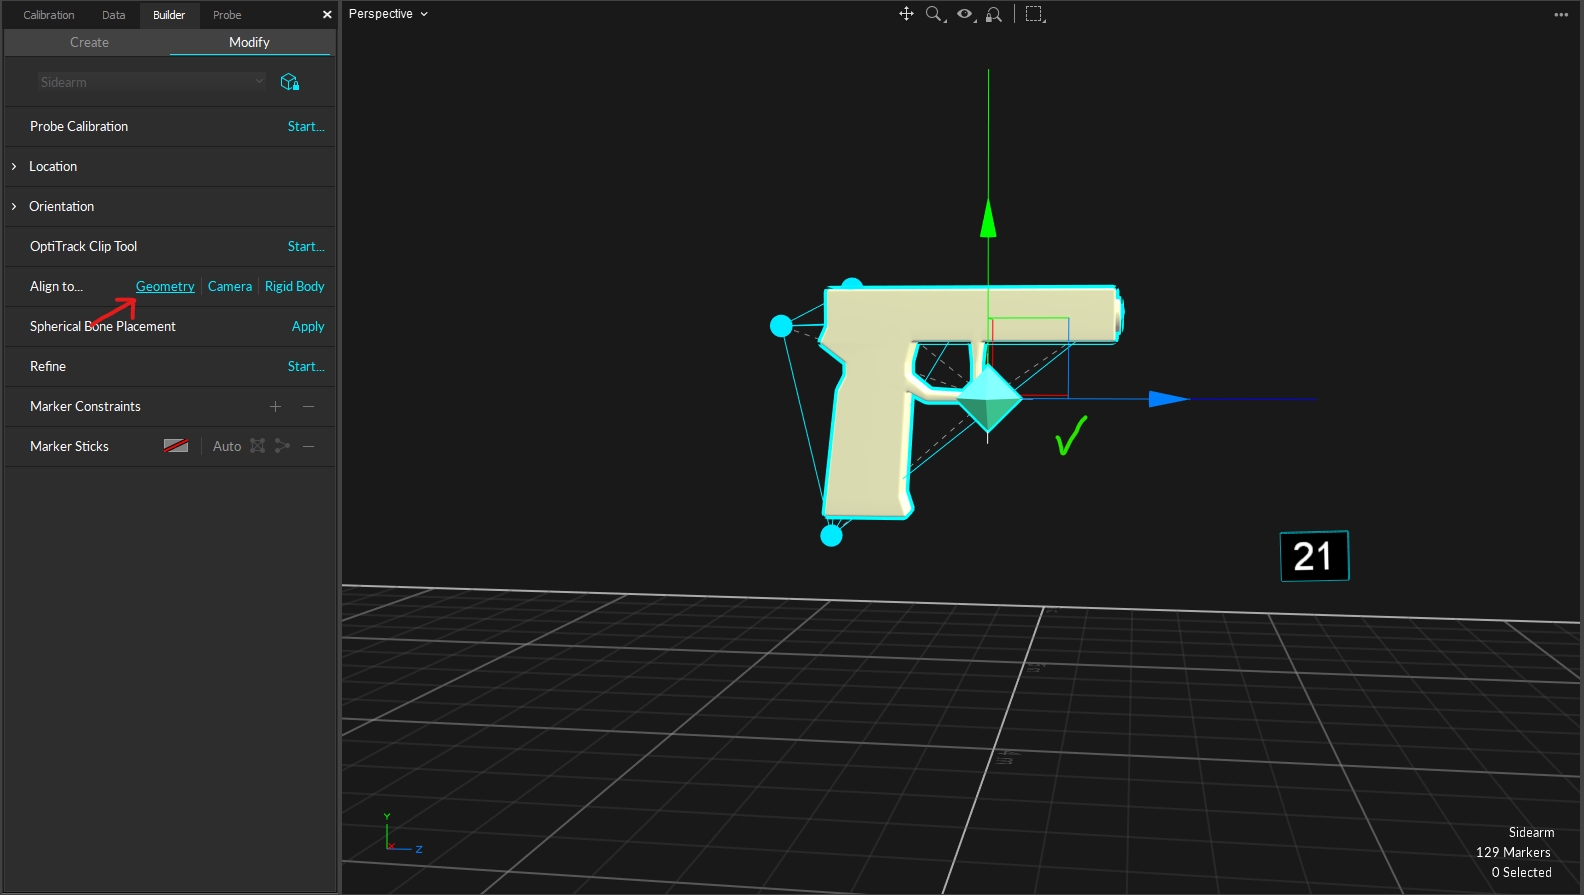1584x895 pixels.
Task: Toggle Auto marker sticks option
Action: 227,446
